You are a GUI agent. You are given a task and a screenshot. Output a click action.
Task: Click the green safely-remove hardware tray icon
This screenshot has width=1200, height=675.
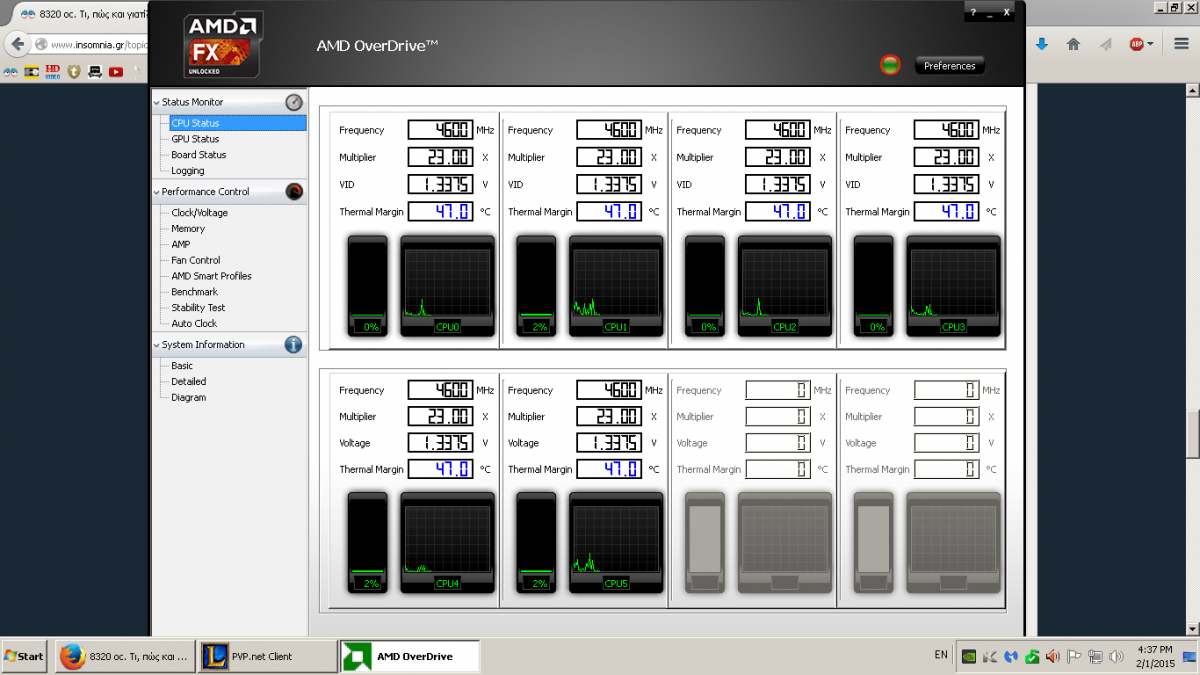[x=1032, y=657]
